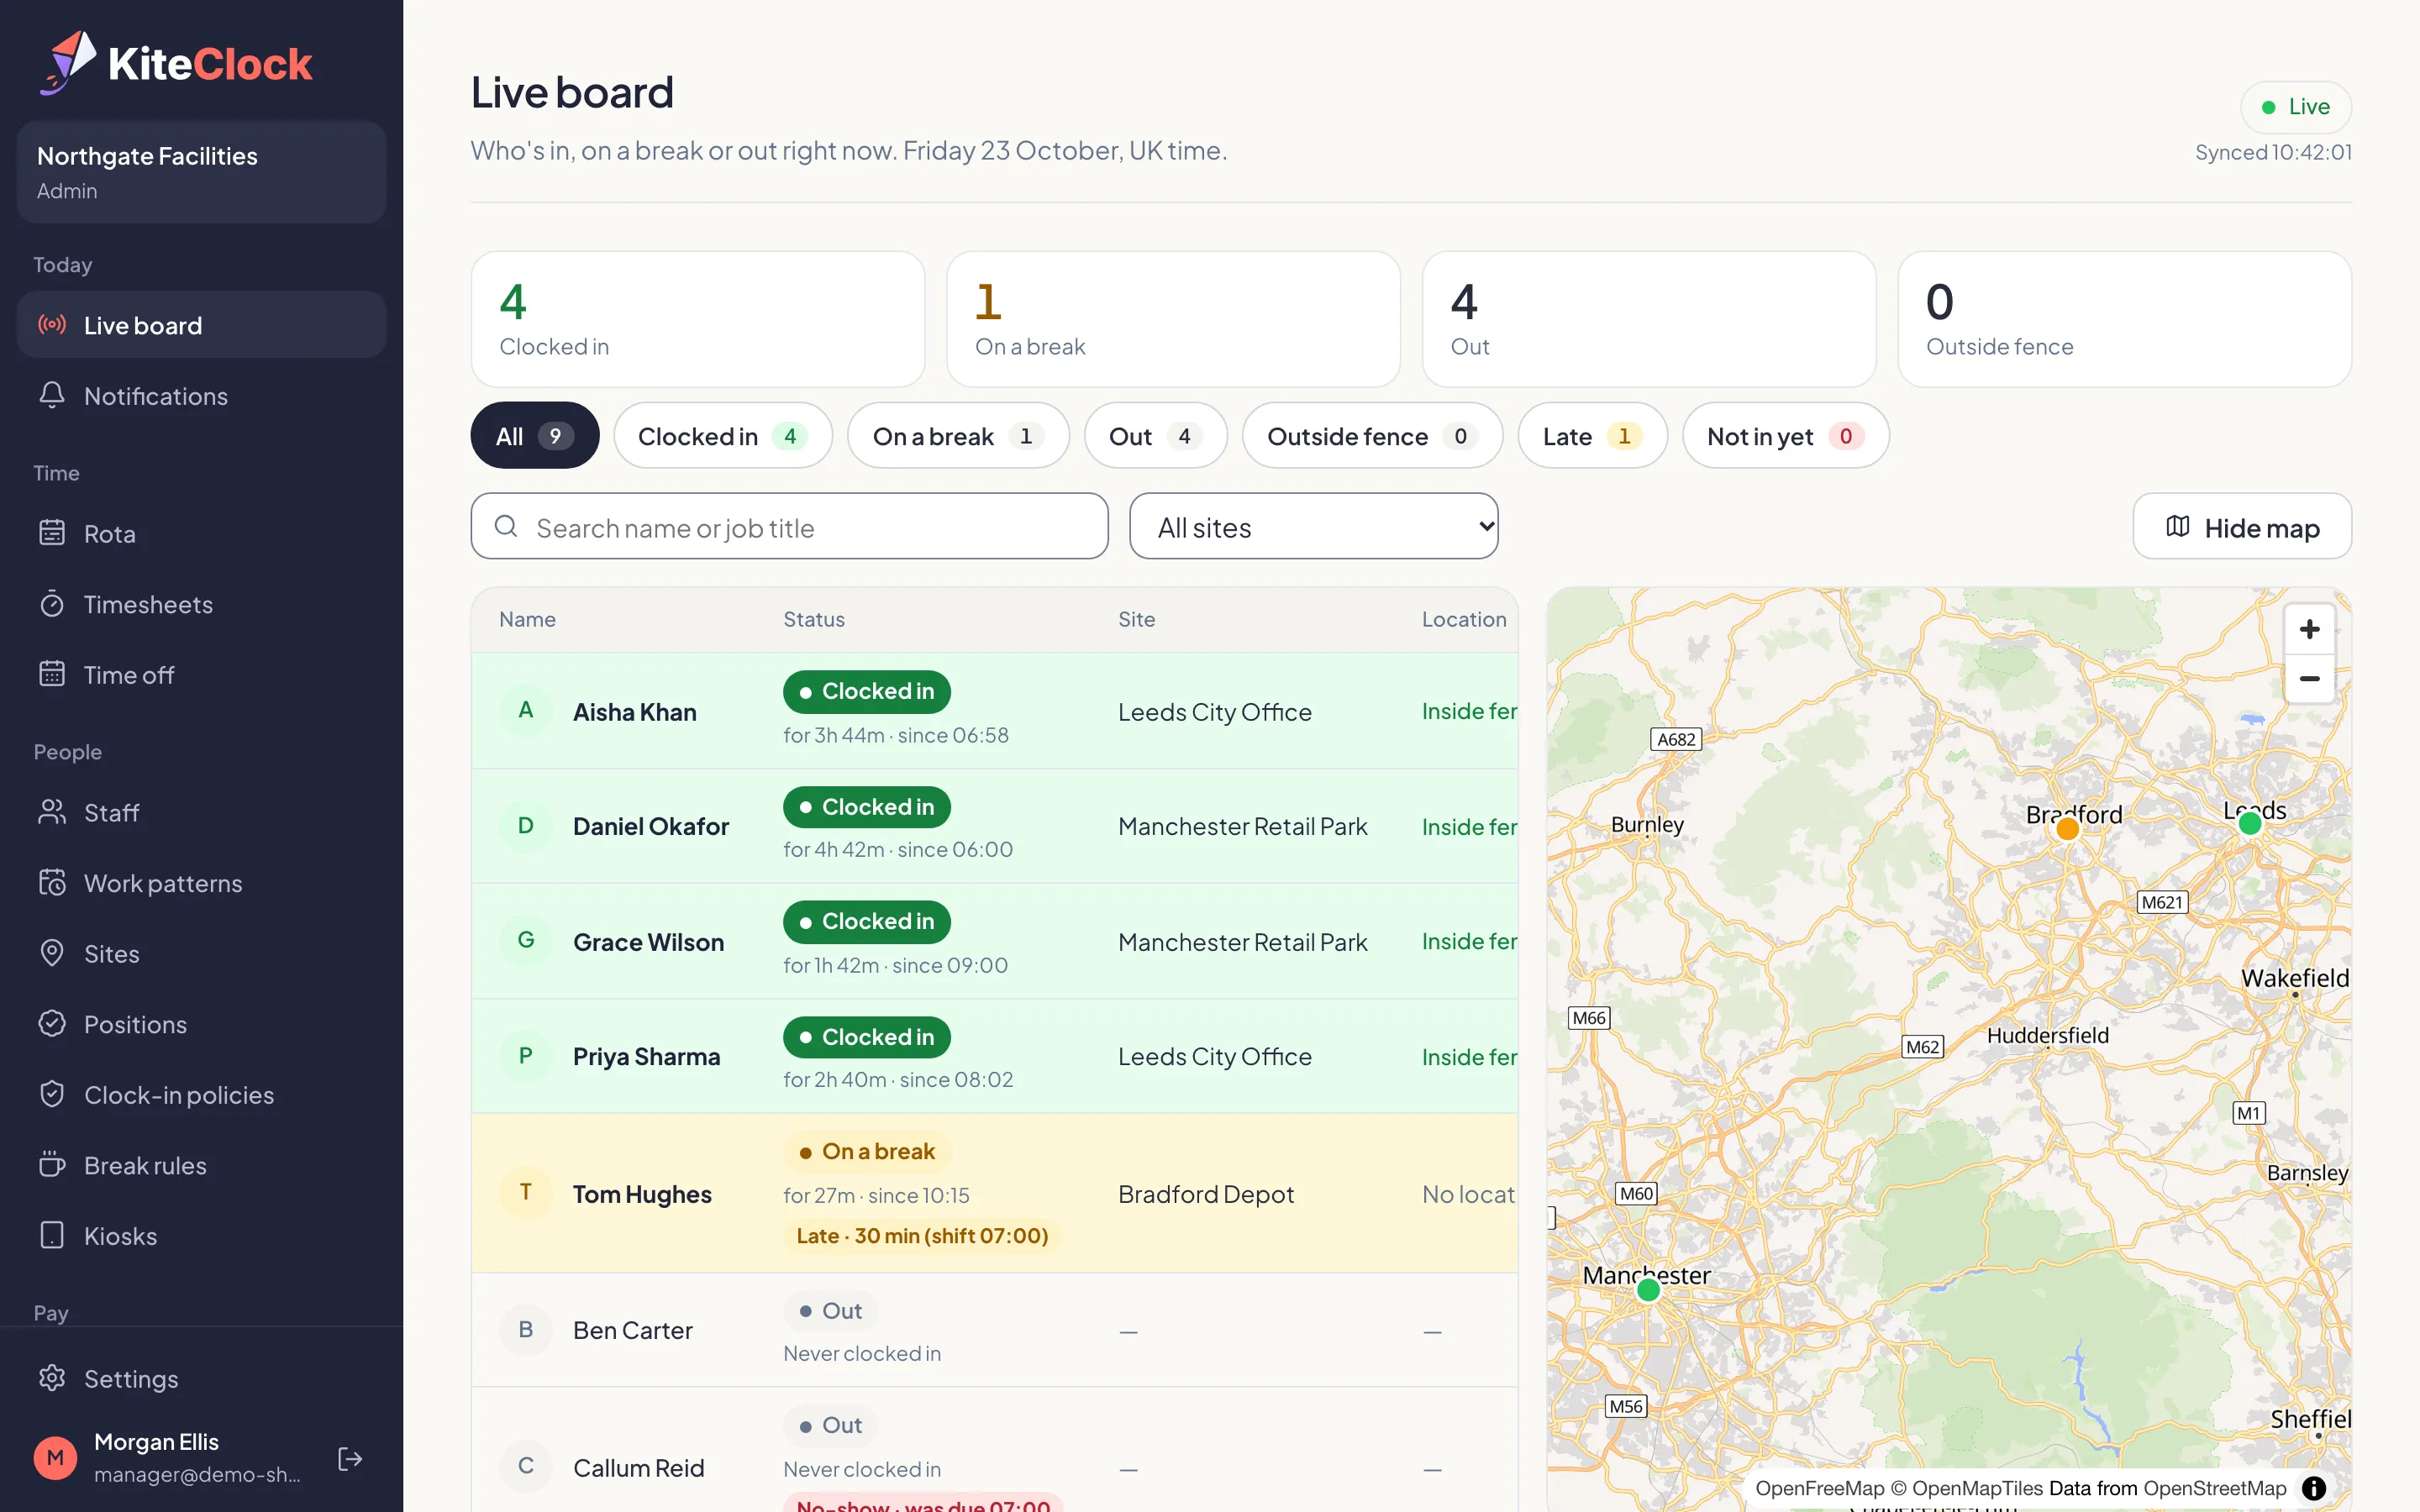Click the Location column header
Viewport: 2420px width, 1512px height.
coord(1464,619)
